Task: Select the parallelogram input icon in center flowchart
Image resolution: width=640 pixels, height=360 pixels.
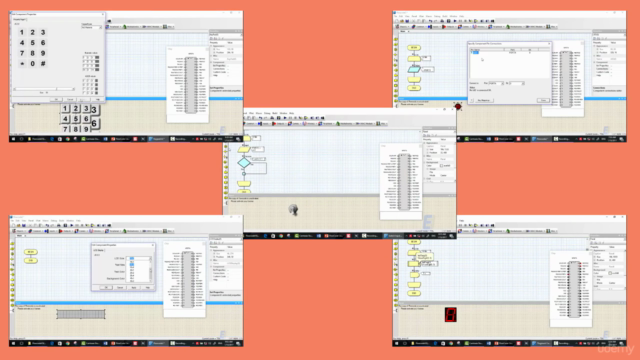Action: click(244, 150)
